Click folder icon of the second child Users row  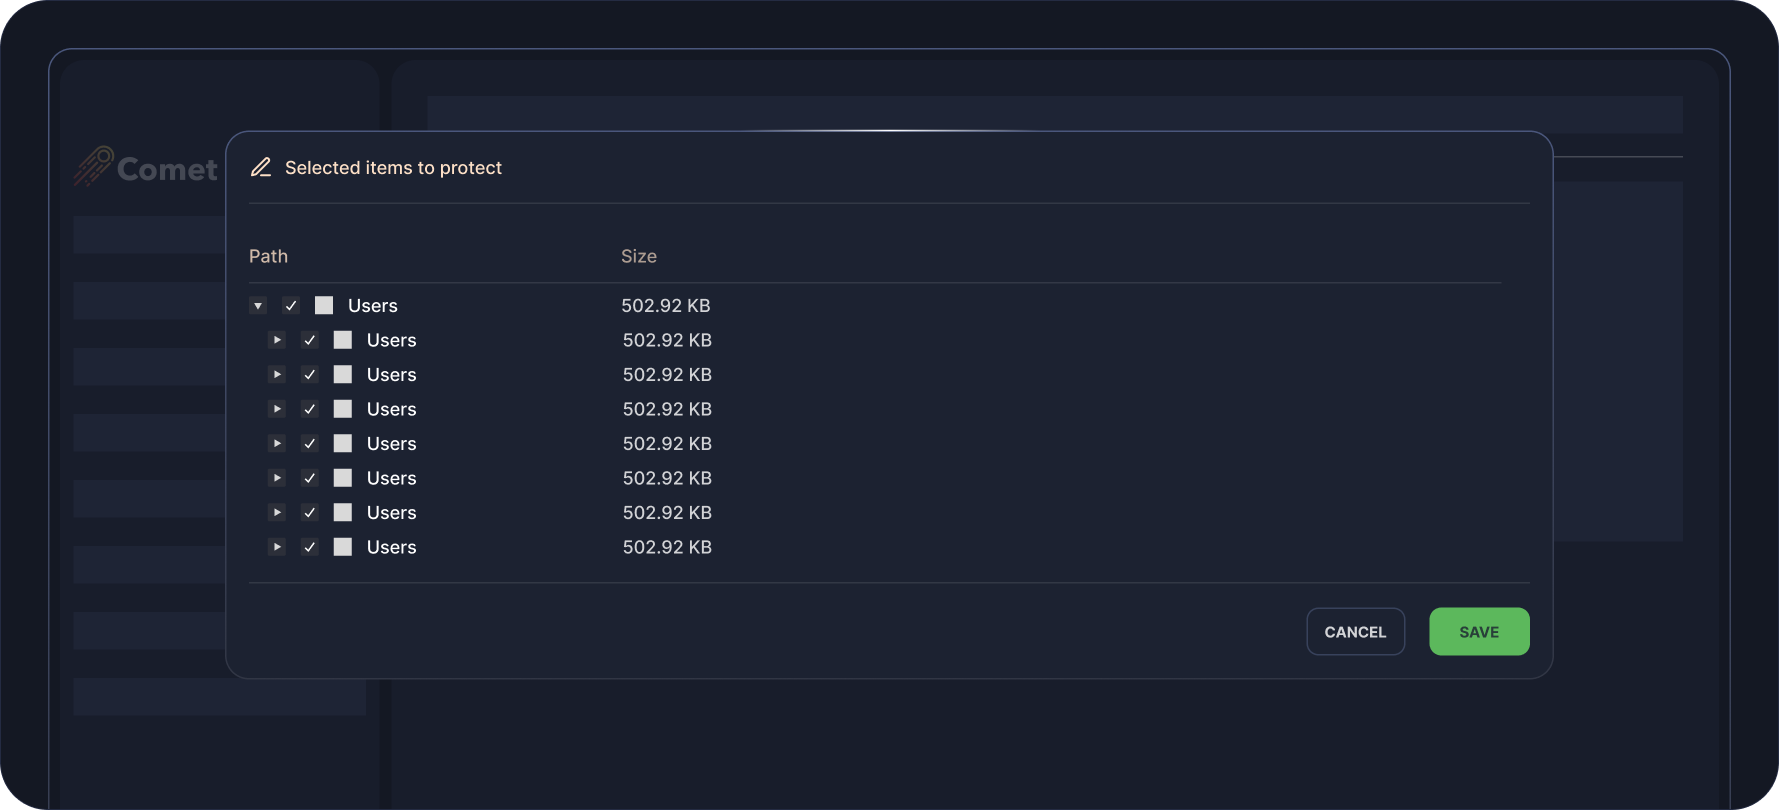point(343,375)
